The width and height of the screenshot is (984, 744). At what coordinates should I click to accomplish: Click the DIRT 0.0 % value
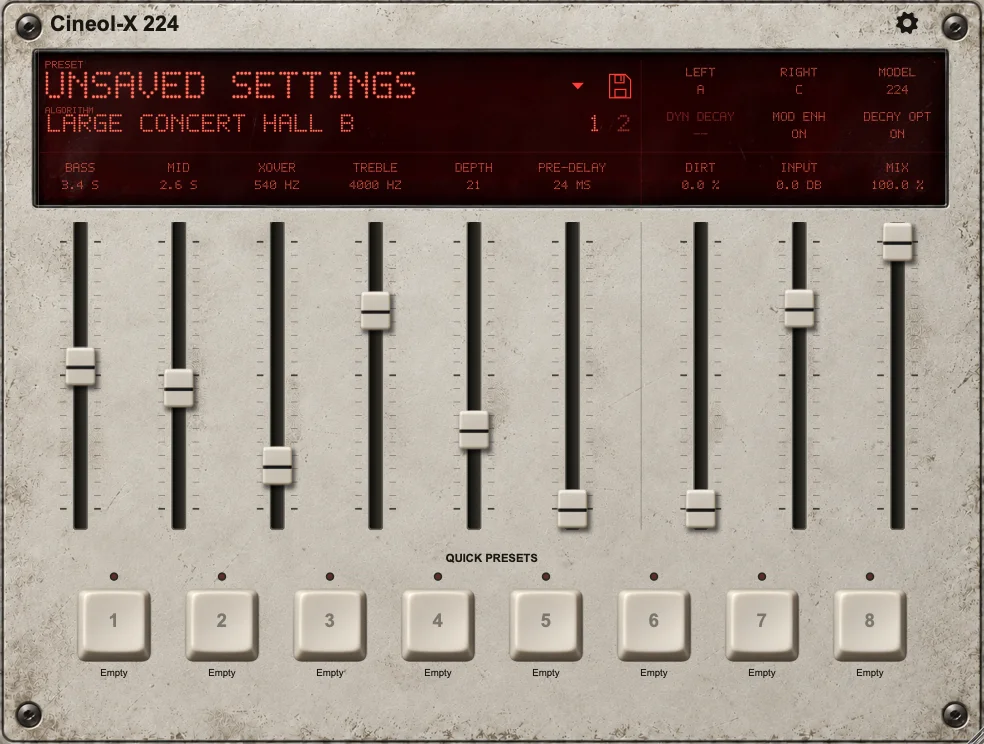(x=700, y=185)
